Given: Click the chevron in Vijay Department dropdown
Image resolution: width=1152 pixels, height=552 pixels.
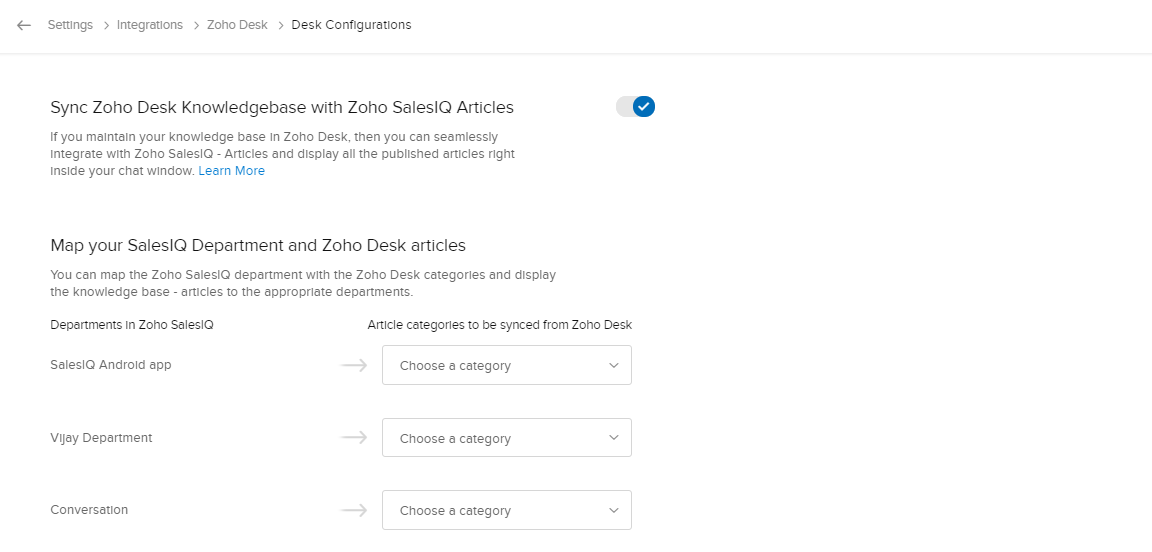Looking at the screenshot, I should (x=614, y=438).
